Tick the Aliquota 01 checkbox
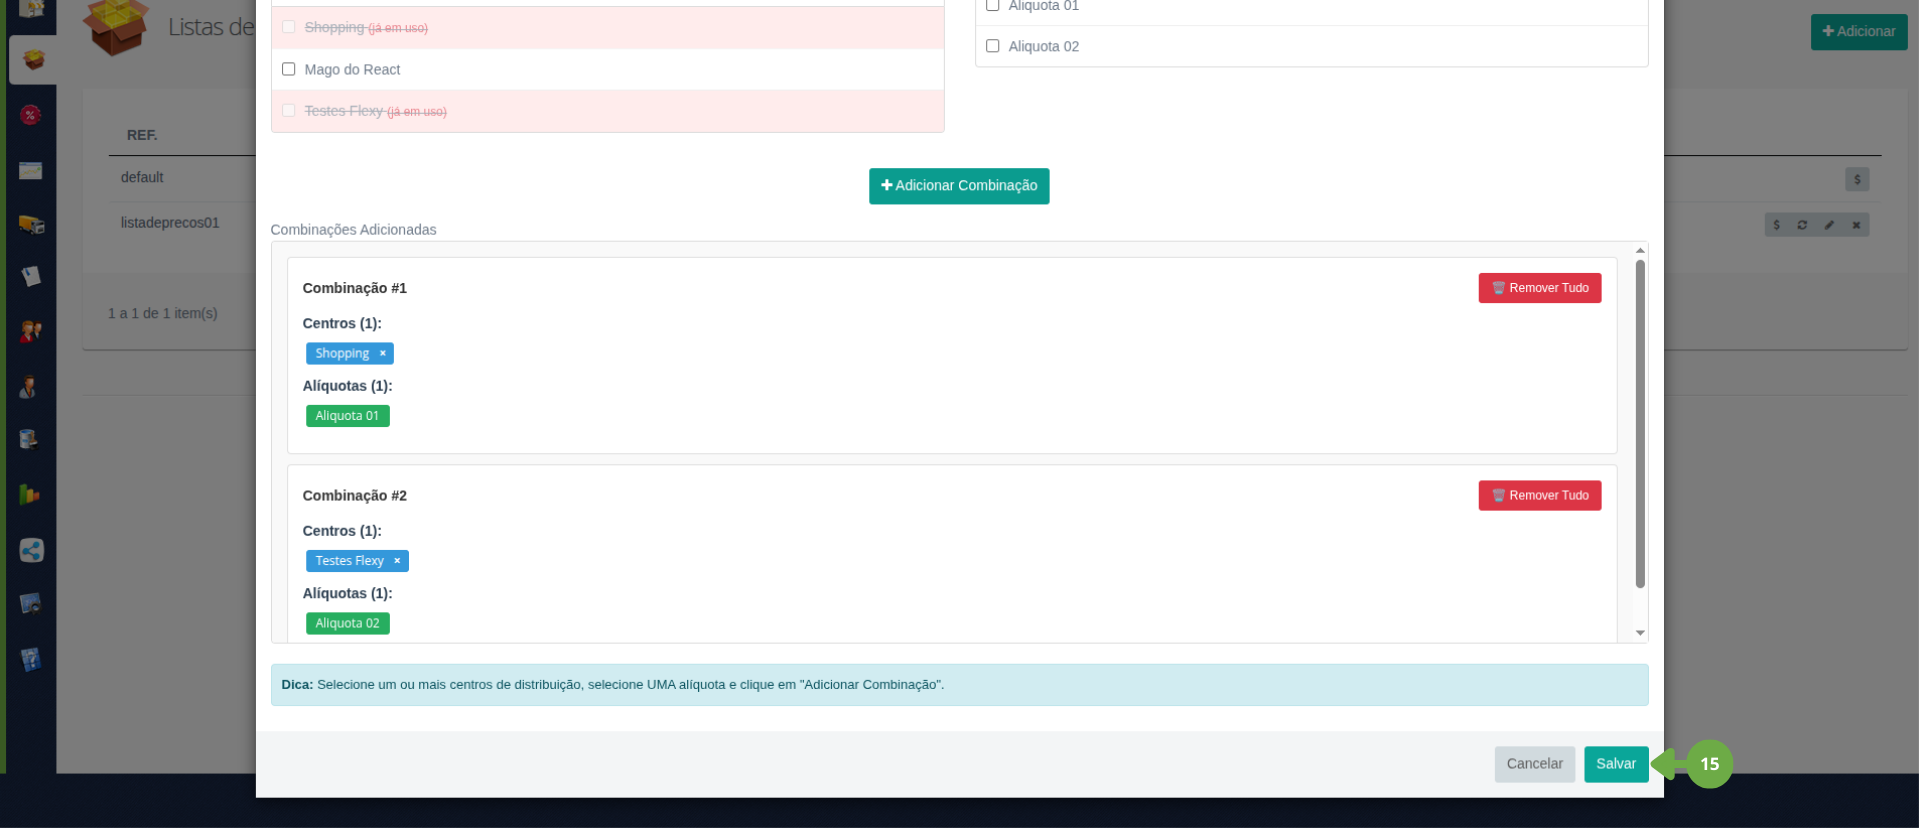Image resolution: width=1919 pixels, height=828 pixels. [x=992, y=6]
